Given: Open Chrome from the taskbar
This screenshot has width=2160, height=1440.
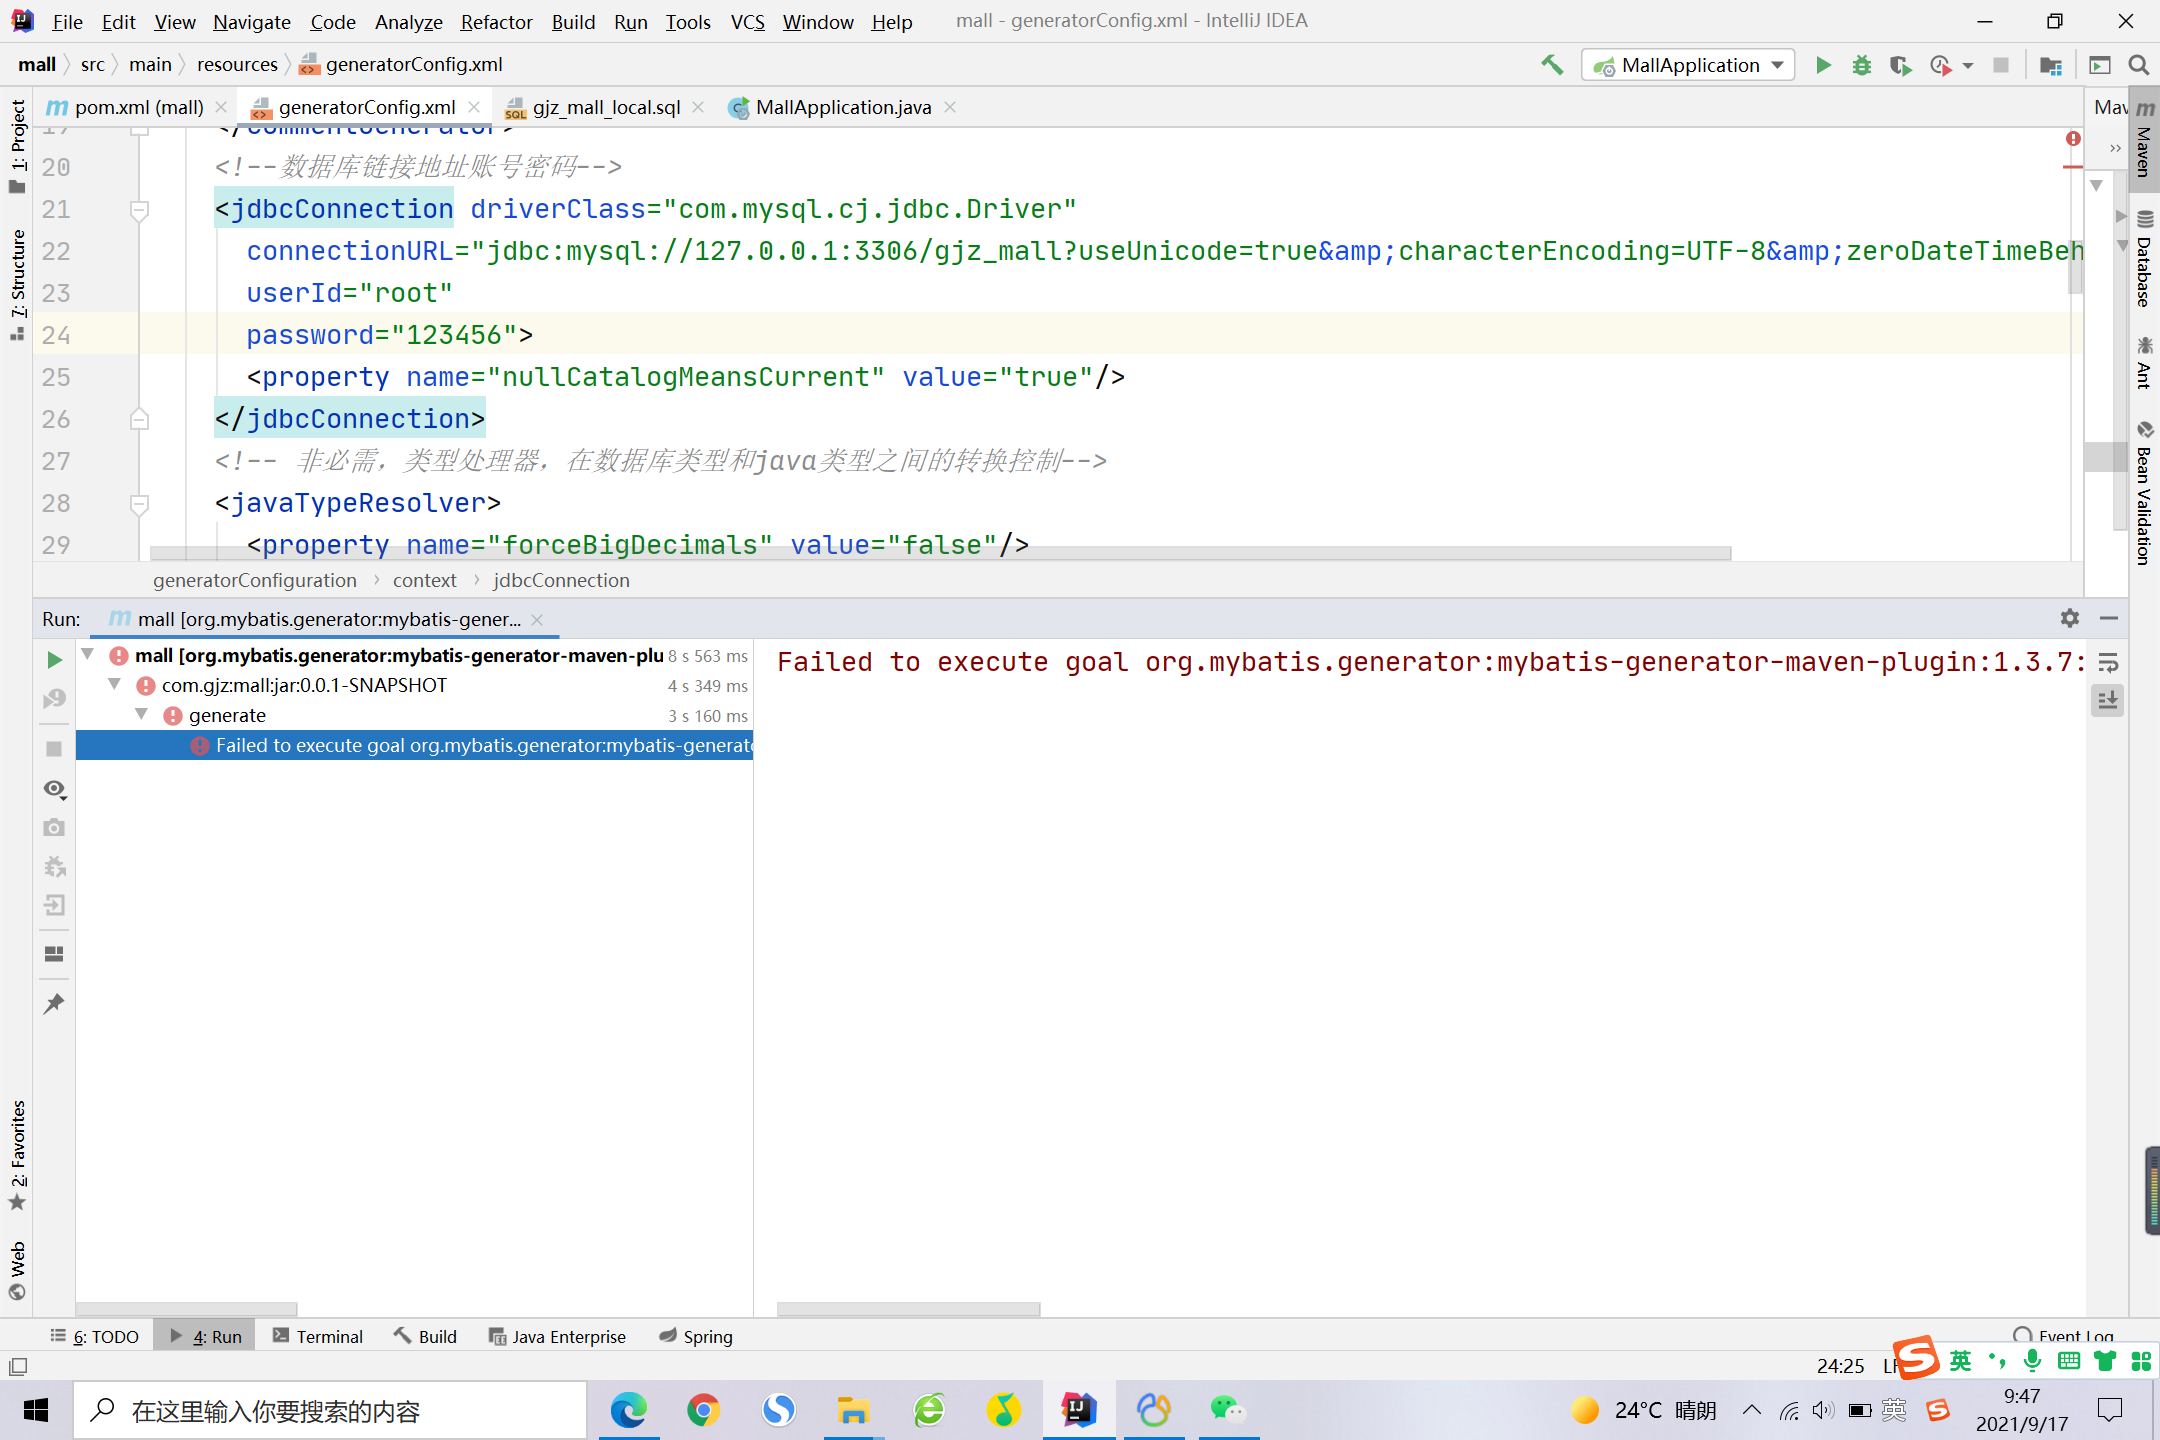Looking at the screenshot, I should (703, 1410).
